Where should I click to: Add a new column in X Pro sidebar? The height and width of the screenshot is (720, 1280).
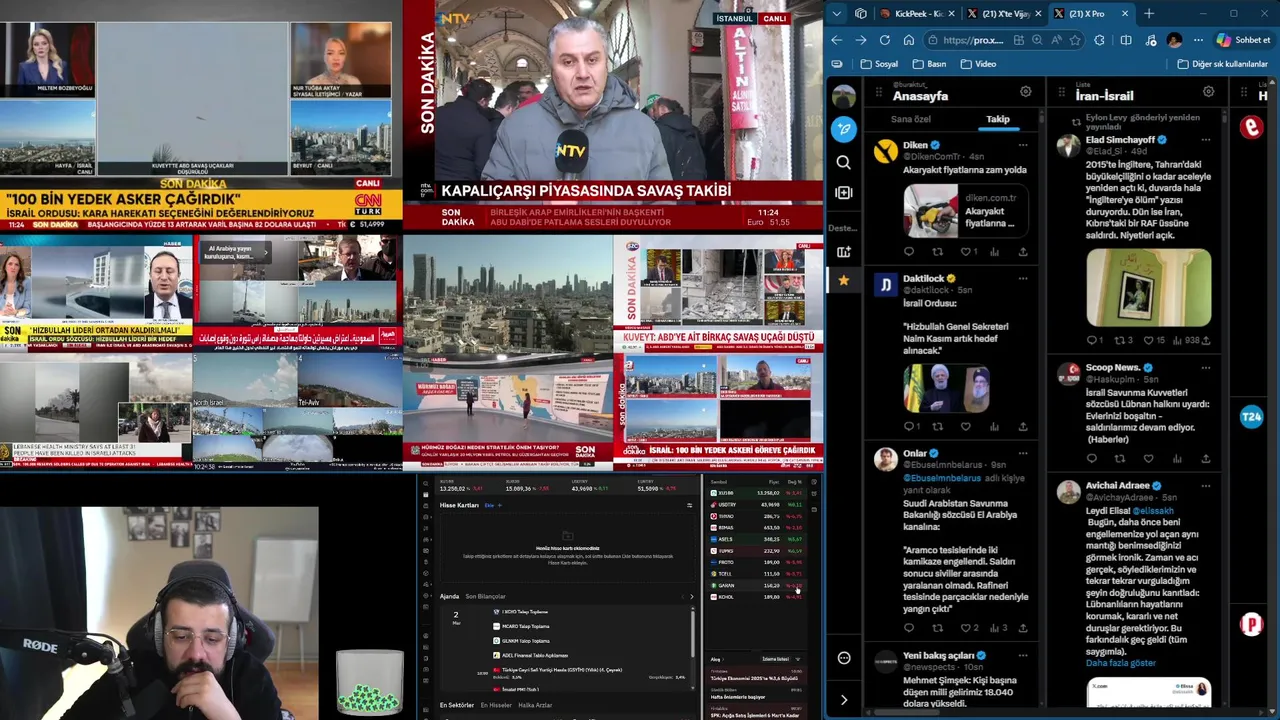[844, 192]
